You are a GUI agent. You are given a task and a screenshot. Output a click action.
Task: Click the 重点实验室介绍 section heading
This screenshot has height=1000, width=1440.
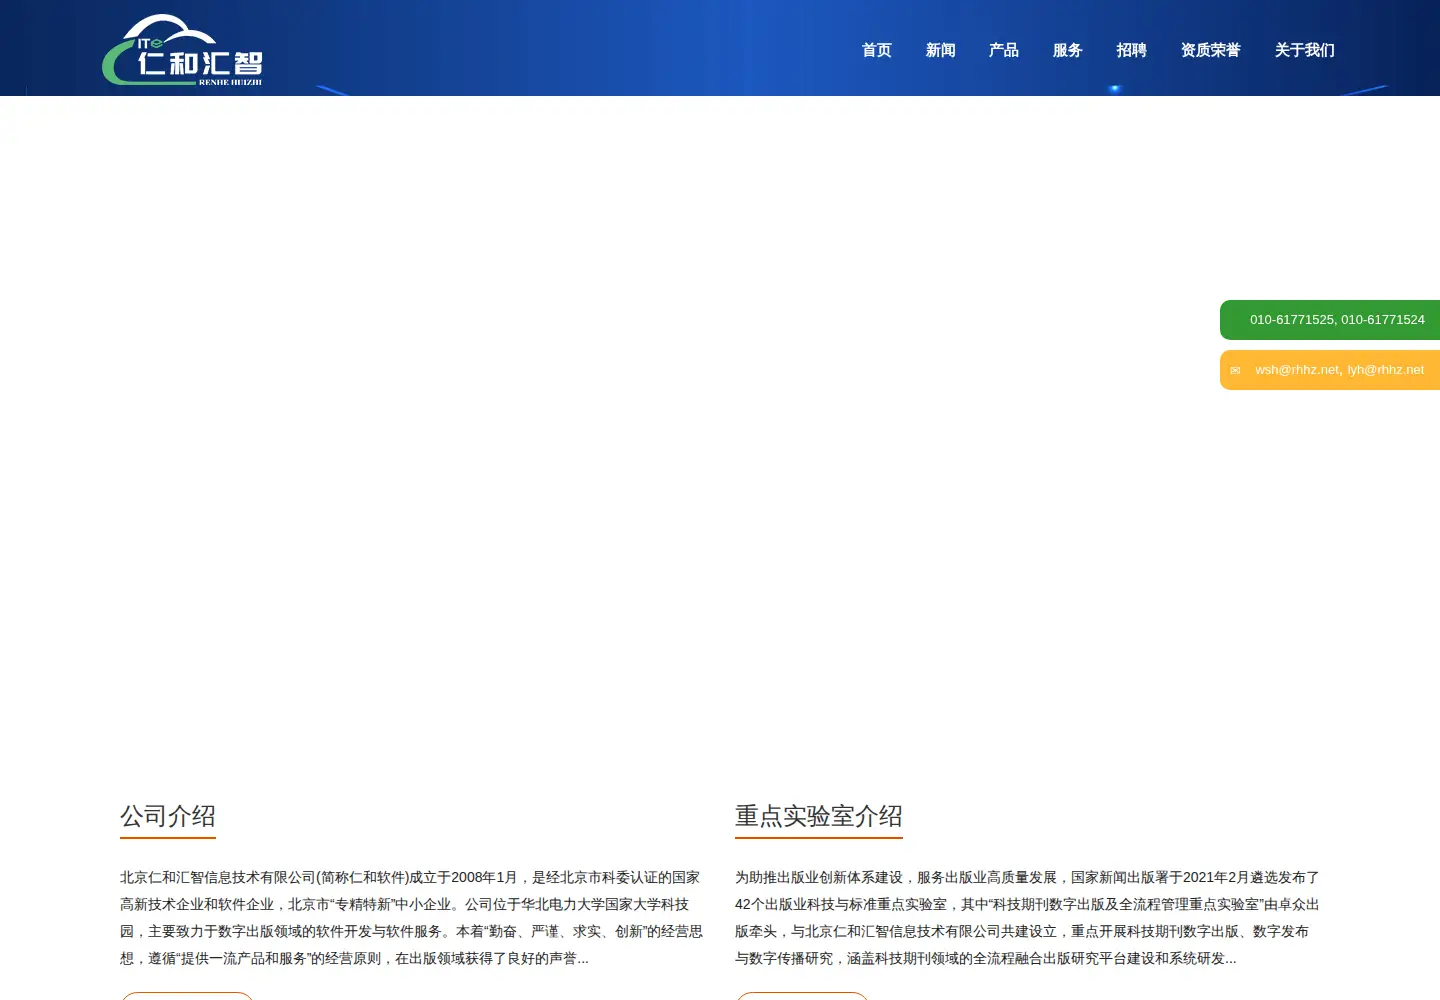pyautogui.click(x=819, y=816)
